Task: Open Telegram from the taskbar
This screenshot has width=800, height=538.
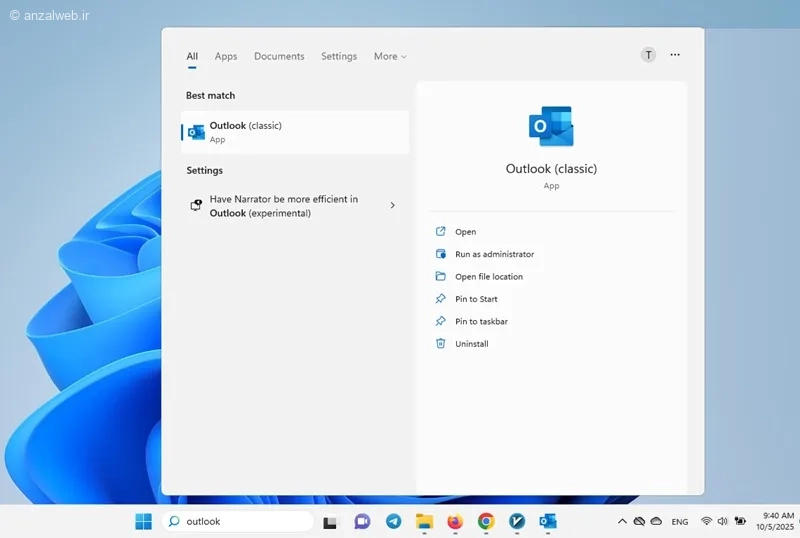Action: (x=393, y=521)
